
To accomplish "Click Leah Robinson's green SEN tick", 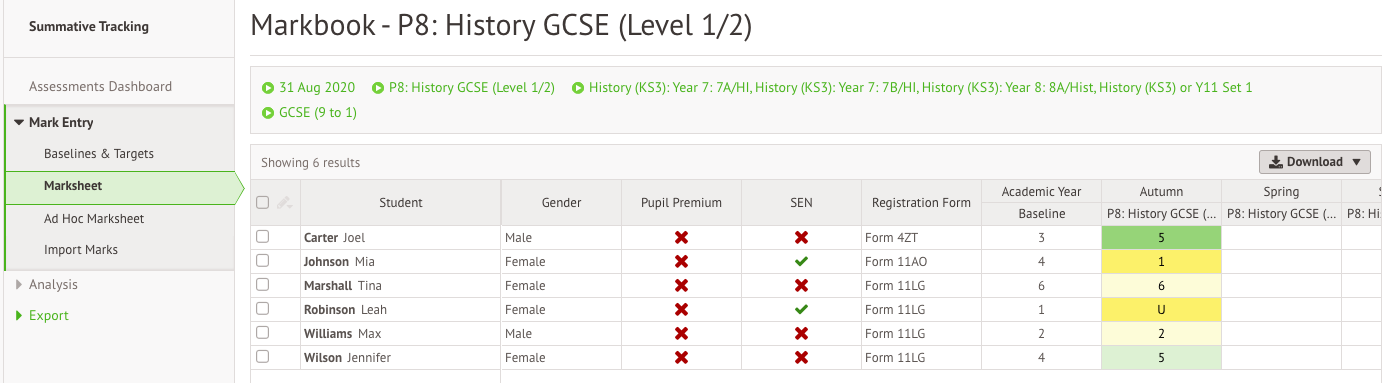I will click(x=801, y=310).
